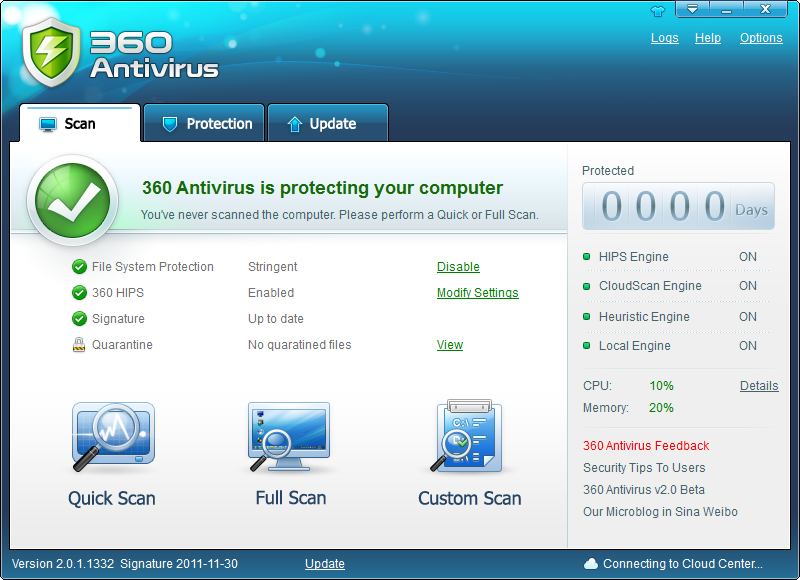Switch to the Protection tab
The width and height of the screenshot is (800, 580).
[205, 124]
